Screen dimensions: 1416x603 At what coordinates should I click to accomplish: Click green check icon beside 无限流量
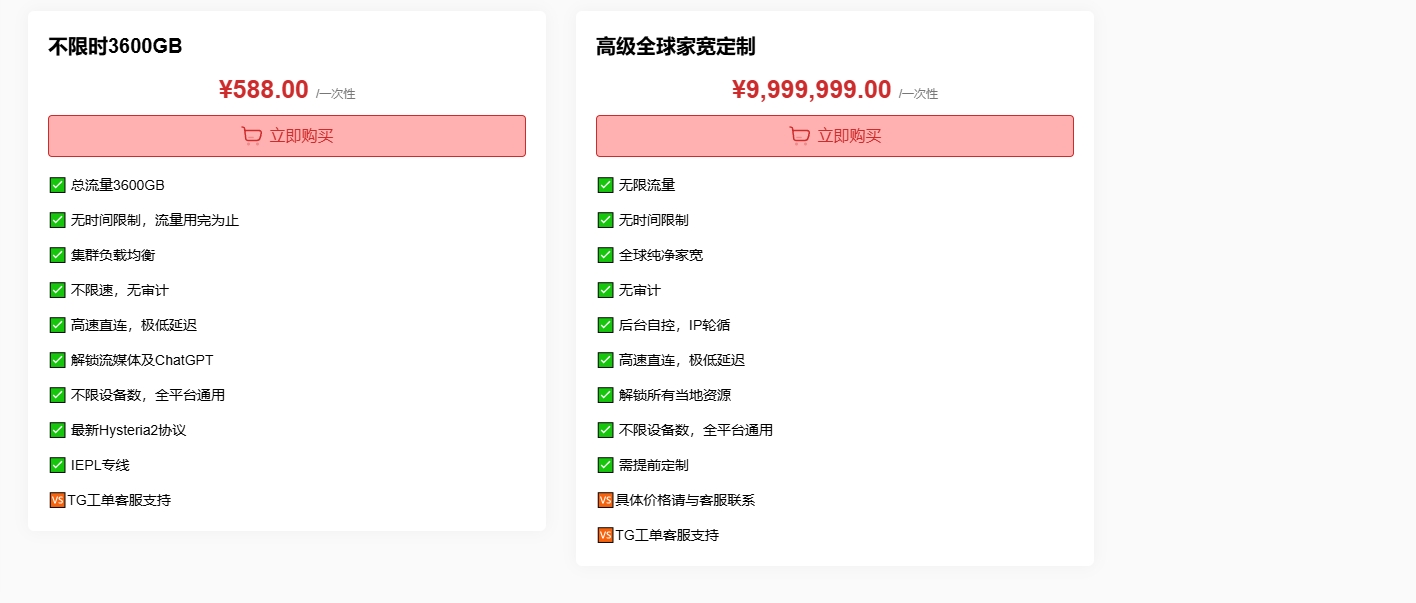606,185
